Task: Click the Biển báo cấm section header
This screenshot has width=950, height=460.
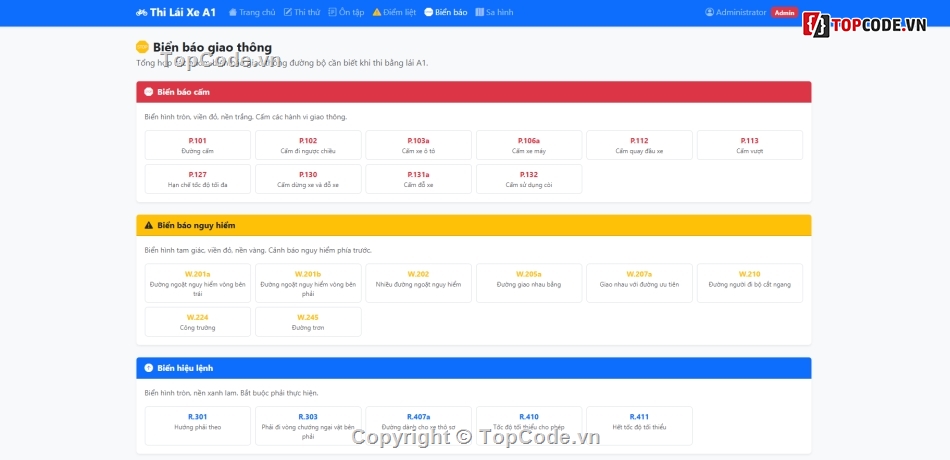Action: [x=474, y=92]
